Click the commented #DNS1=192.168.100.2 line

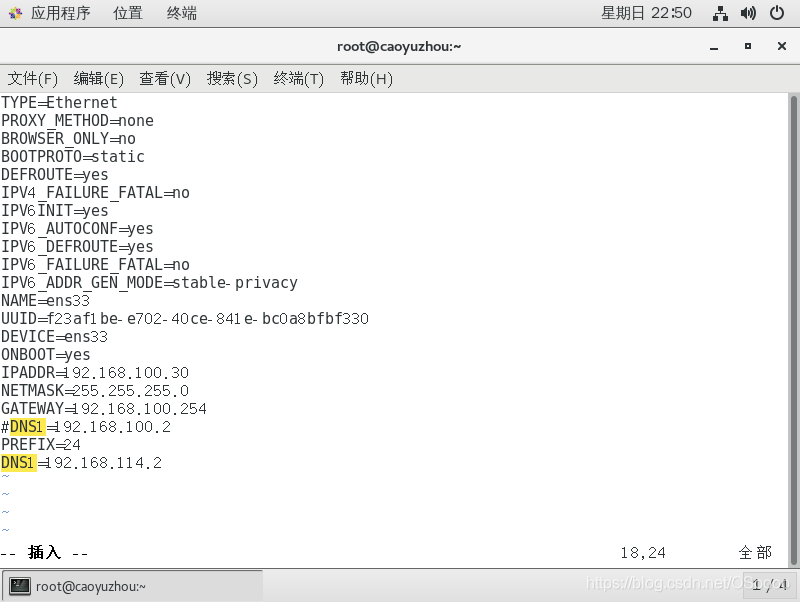coord(86,427)
